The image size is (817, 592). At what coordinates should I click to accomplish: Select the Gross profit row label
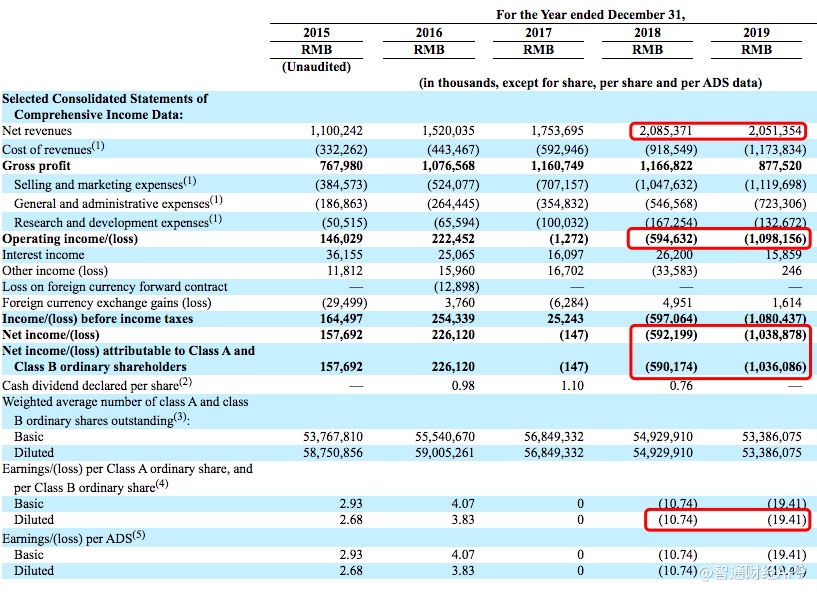[x=36, y=166]
